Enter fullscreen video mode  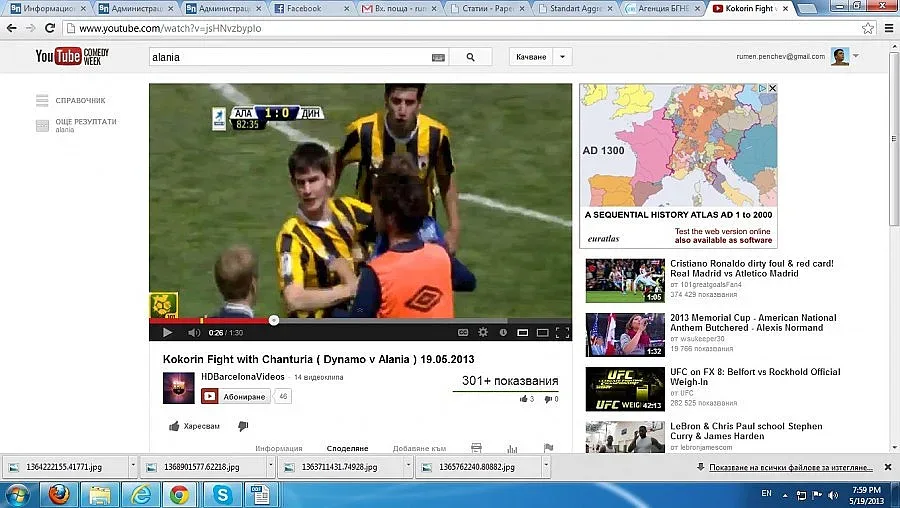pyautogui.click(x=562, y=333)
